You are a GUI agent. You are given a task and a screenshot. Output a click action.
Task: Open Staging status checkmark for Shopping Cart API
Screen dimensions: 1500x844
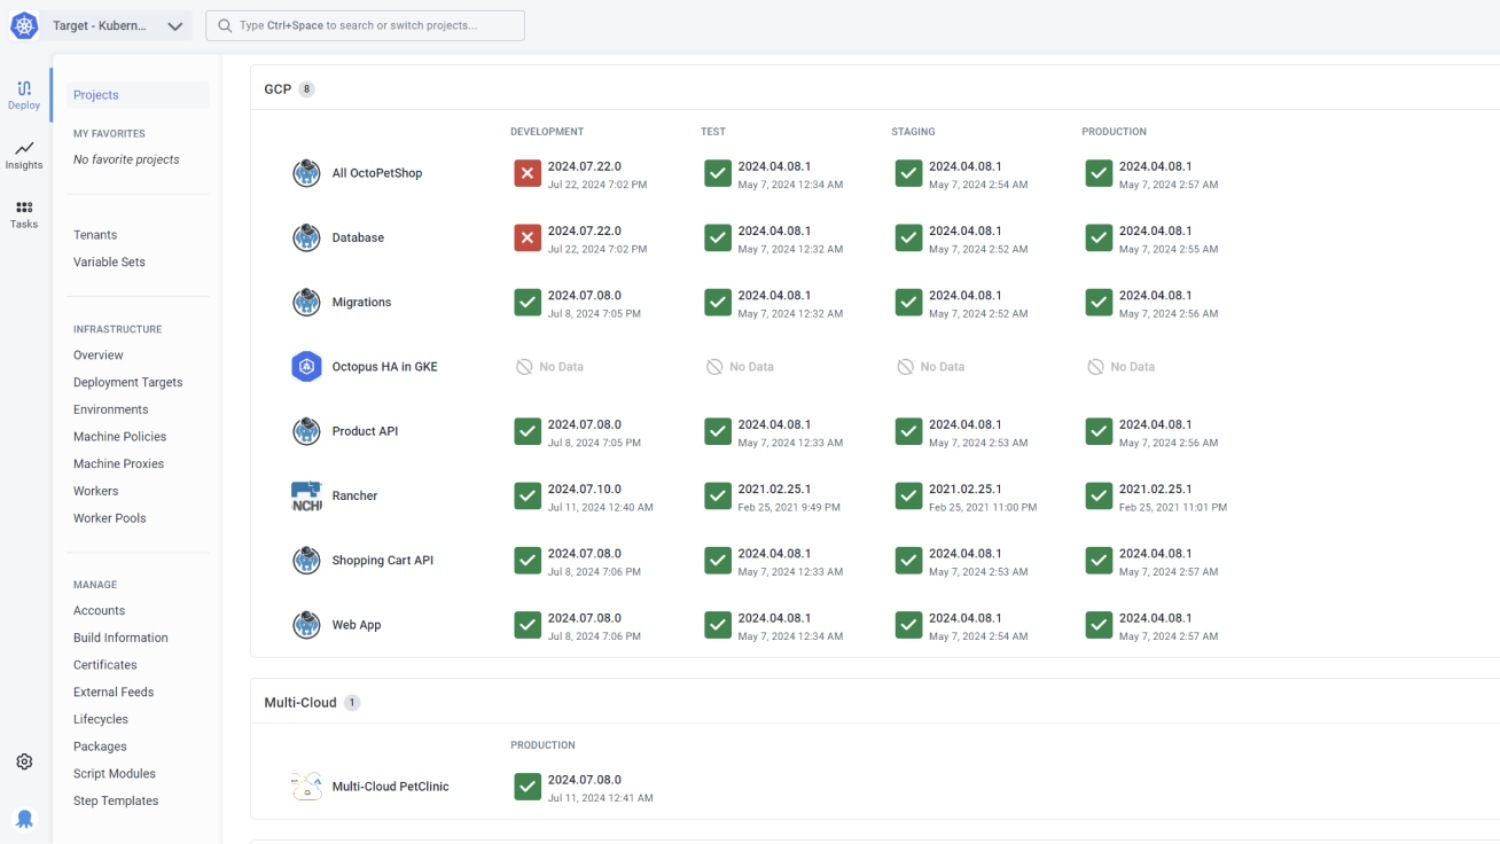tap(909, 561)
